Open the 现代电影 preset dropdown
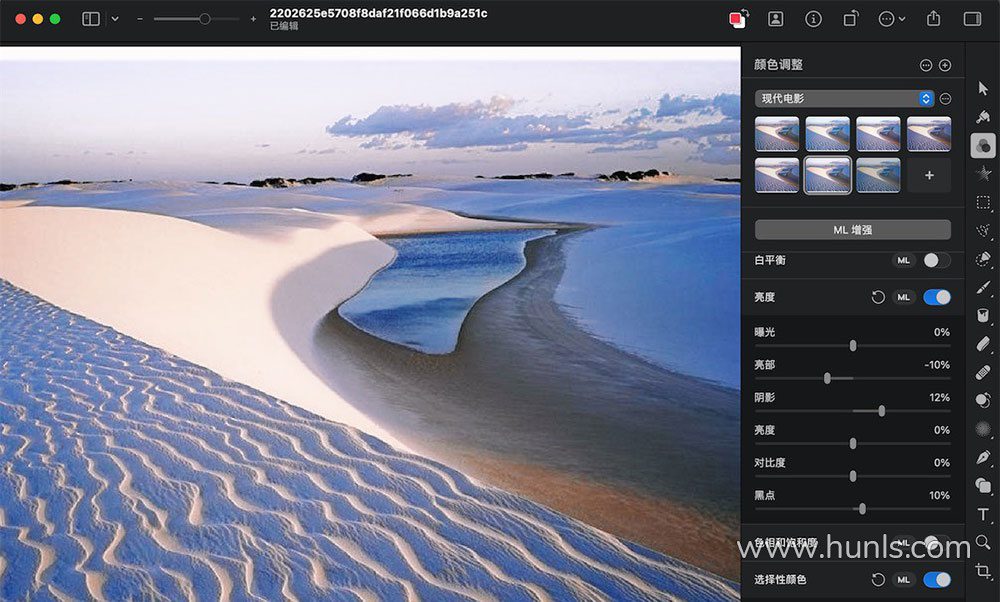The image size is (1000, 602). 844,98
